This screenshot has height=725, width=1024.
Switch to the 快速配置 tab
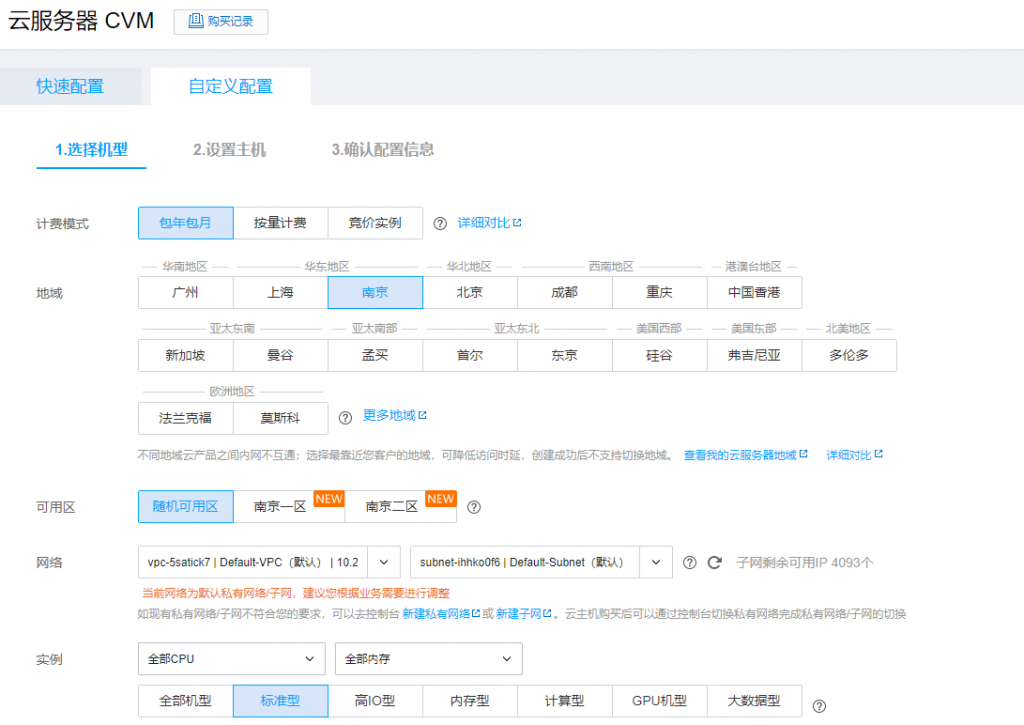pyautogui.click(x=71, y=86)
